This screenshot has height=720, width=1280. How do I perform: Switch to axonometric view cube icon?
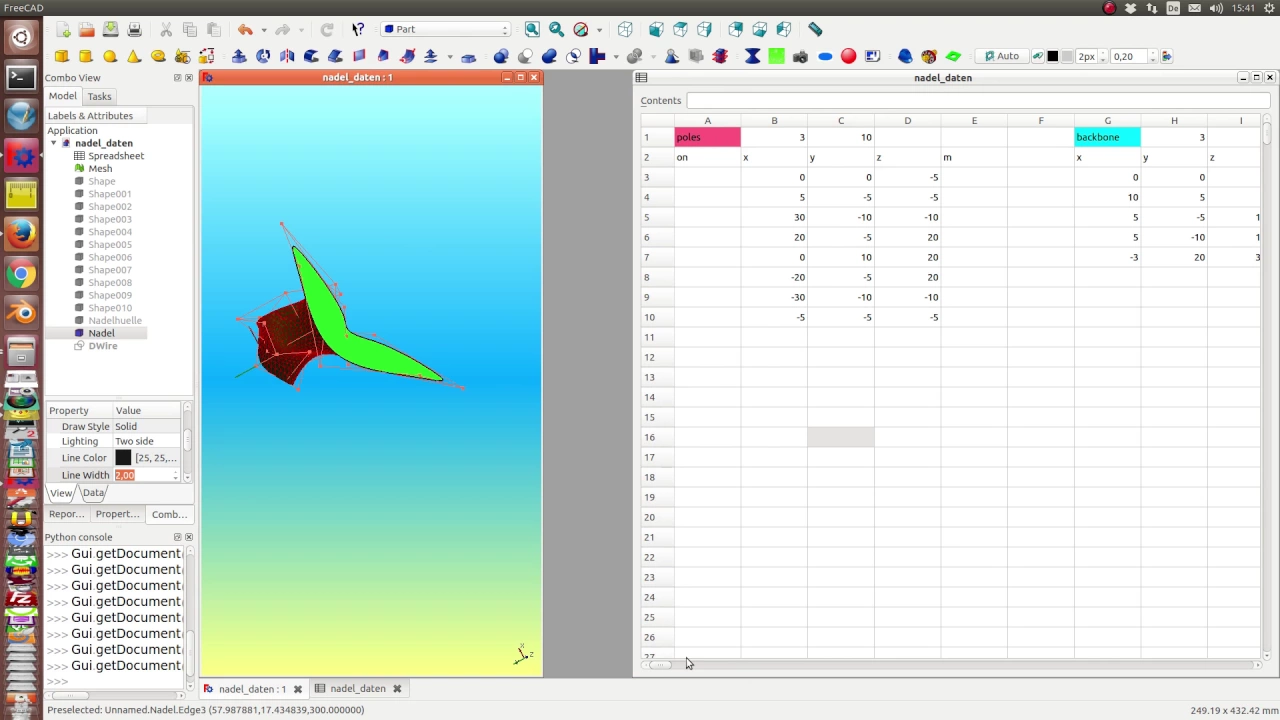[625, 30]
